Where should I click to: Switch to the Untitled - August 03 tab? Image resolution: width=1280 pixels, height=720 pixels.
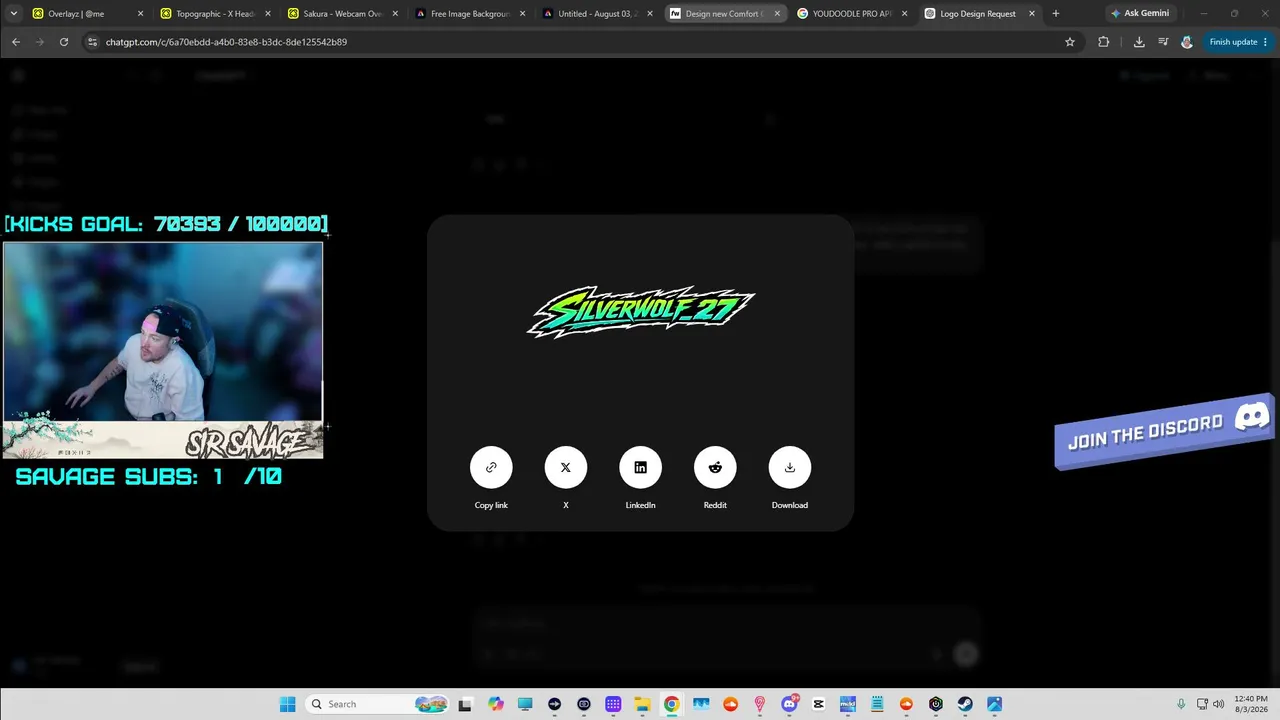595,14
